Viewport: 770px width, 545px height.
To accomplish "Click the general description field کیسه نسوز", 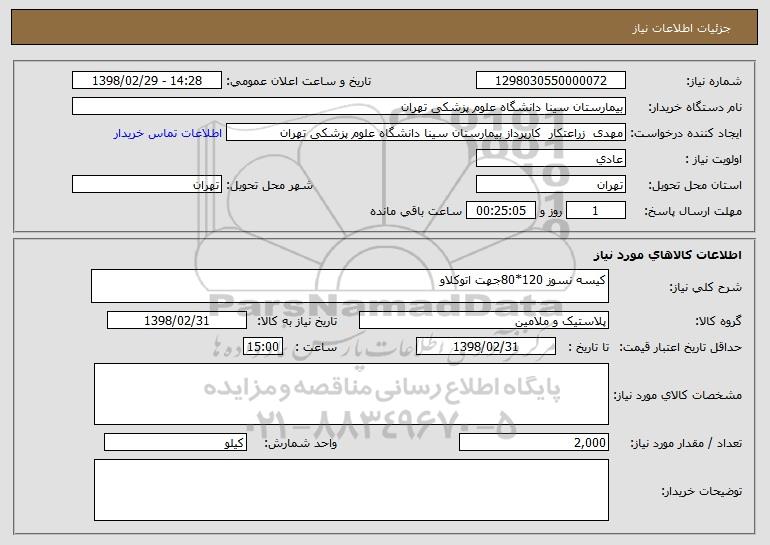I will 350,286.
